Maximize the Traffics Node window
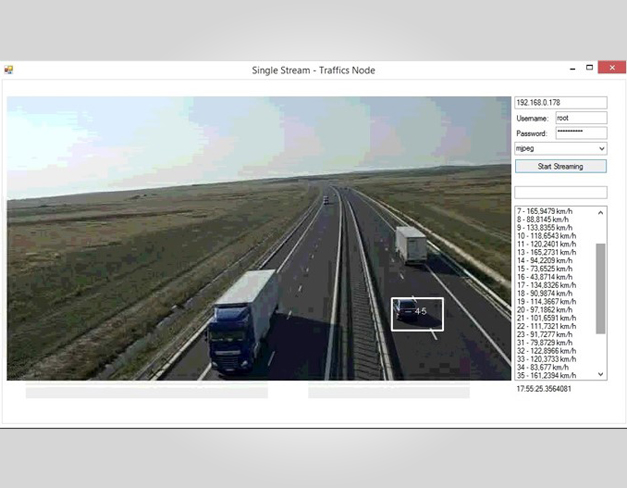 click(x=590, y=68)
